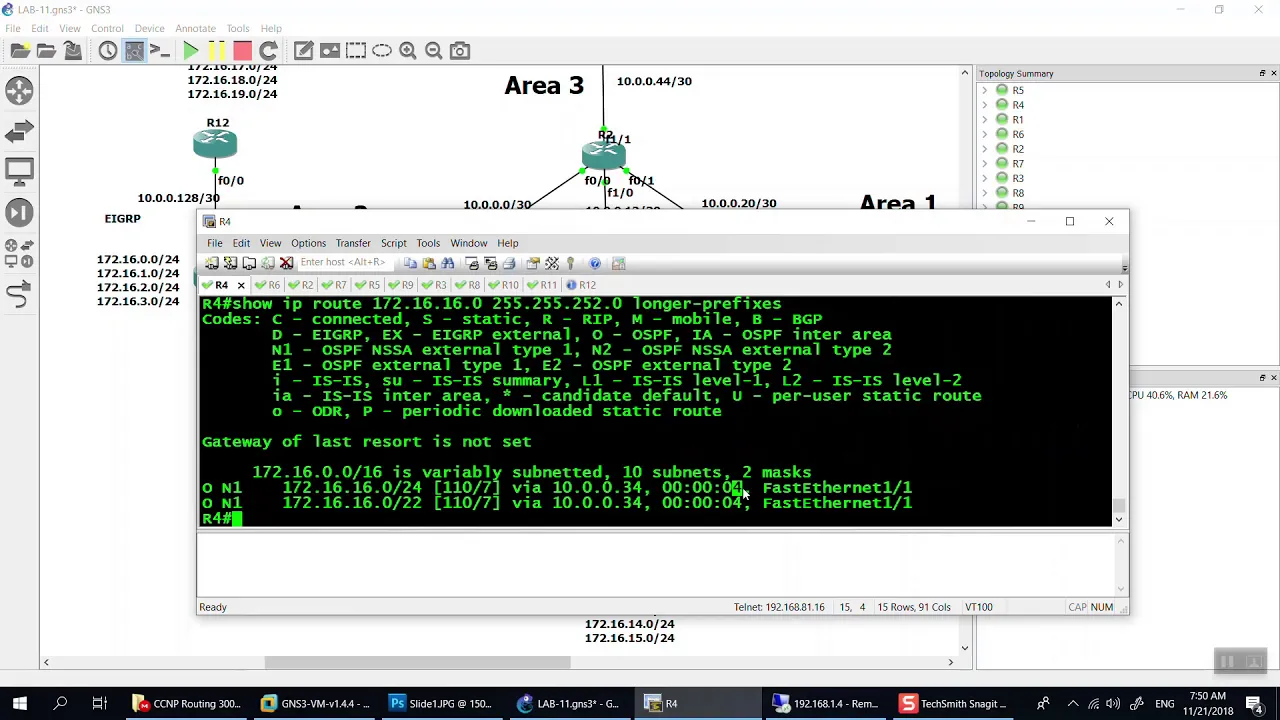Select the draw rectangle tool
Viewport: 1280px width, 720px height.
pos(356,51)
